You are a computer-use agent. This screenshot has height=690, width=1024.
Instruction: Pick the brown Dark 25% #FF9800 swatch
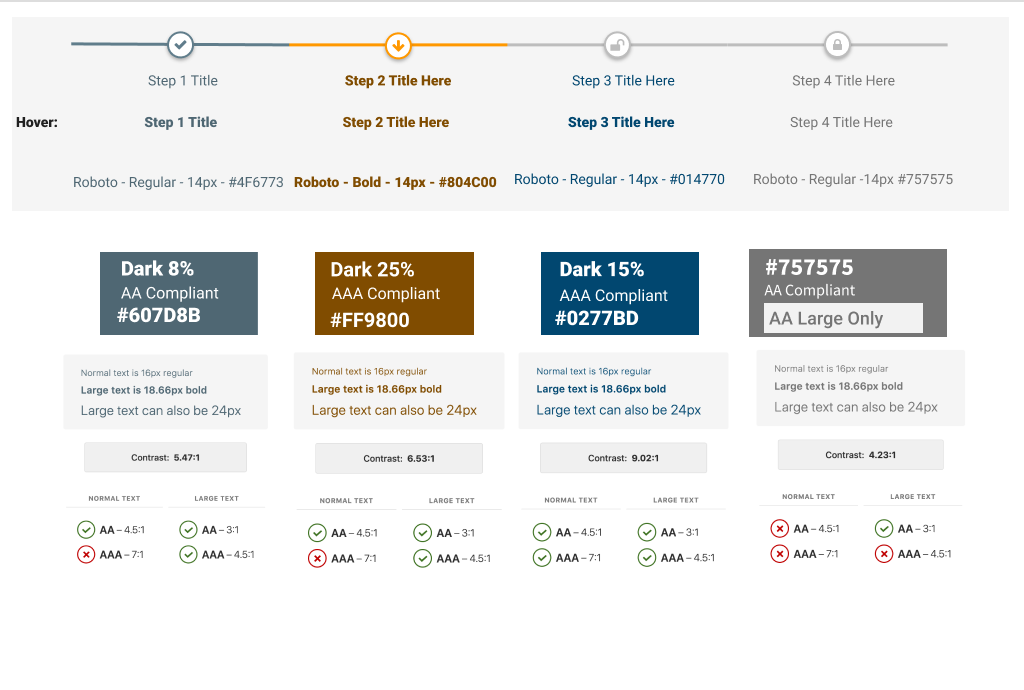pyautogui.click(x=394, y=293)
